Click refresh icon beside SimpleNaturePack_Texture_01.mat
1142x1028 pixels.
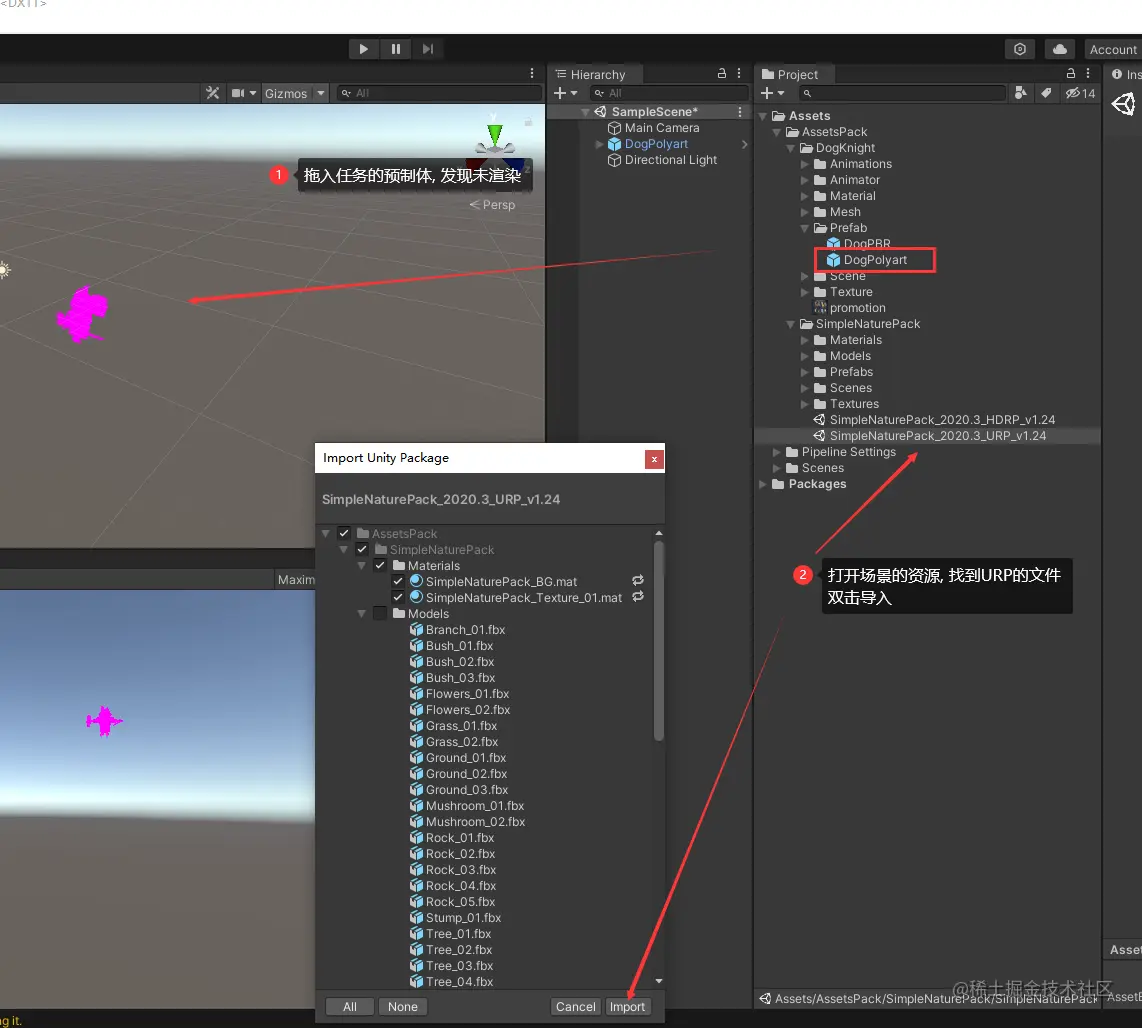tap(638, 597)
